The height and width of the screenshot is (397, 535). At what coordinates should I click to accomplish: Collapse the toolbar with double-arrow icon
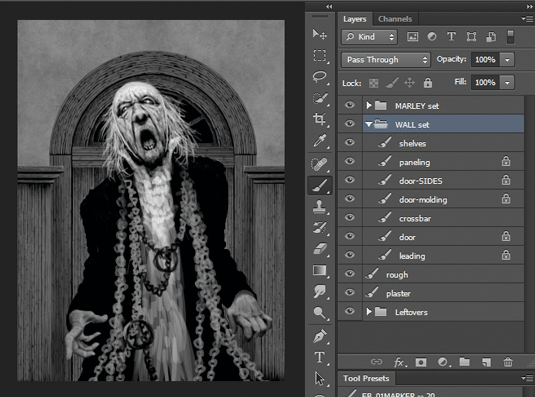[x=329, y=6]
